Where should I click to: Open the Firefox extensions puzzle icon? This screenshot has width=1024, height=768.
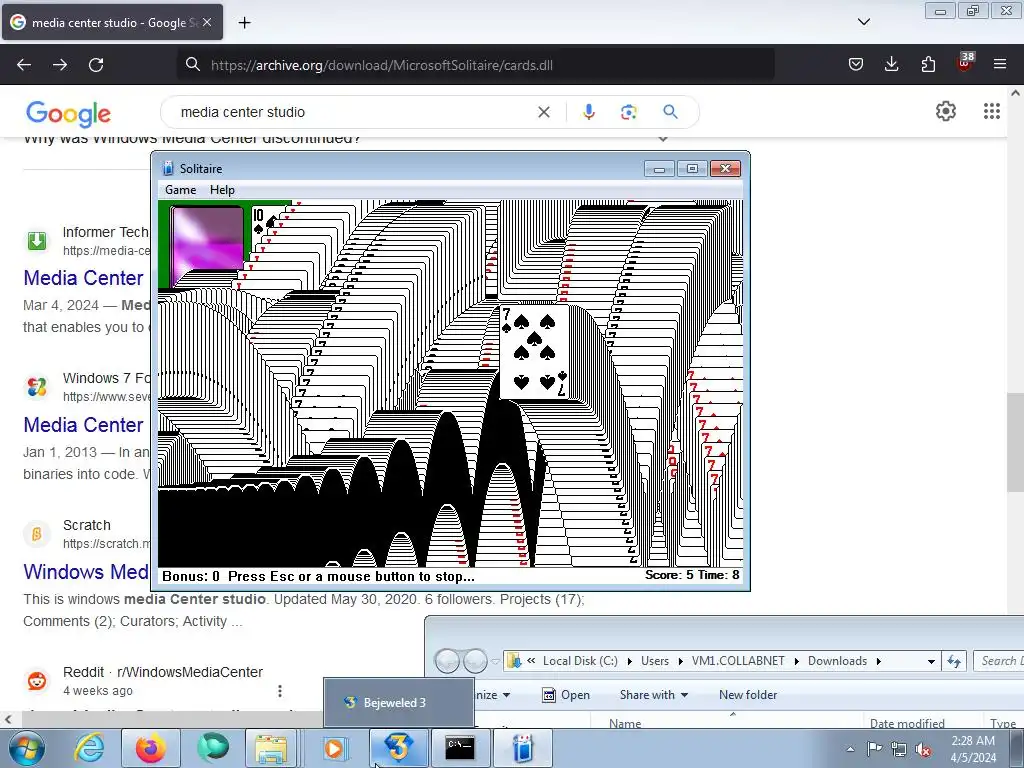coord(928,64)
